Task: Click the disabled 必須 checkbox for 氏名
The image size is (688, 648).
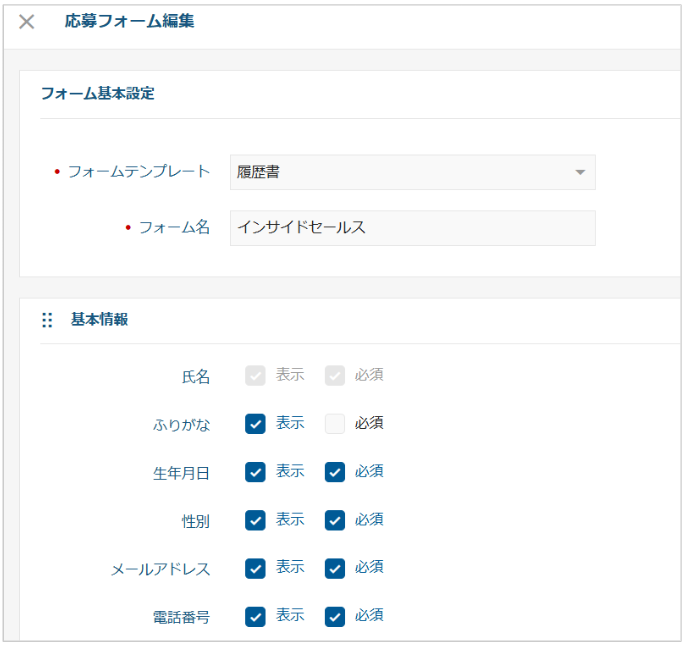Action: pyautogui.click(x=335, y=376)
